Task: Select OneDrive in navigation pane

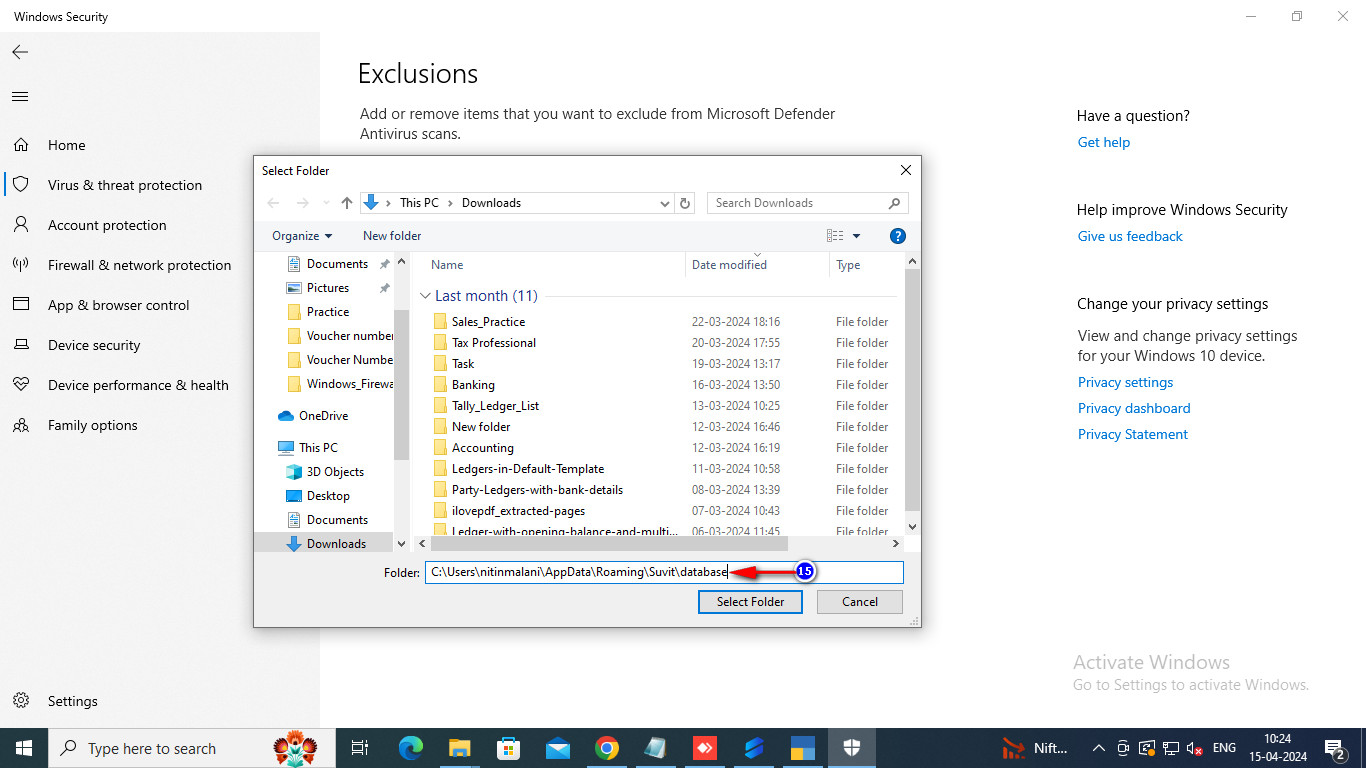Action: (323, 416)
